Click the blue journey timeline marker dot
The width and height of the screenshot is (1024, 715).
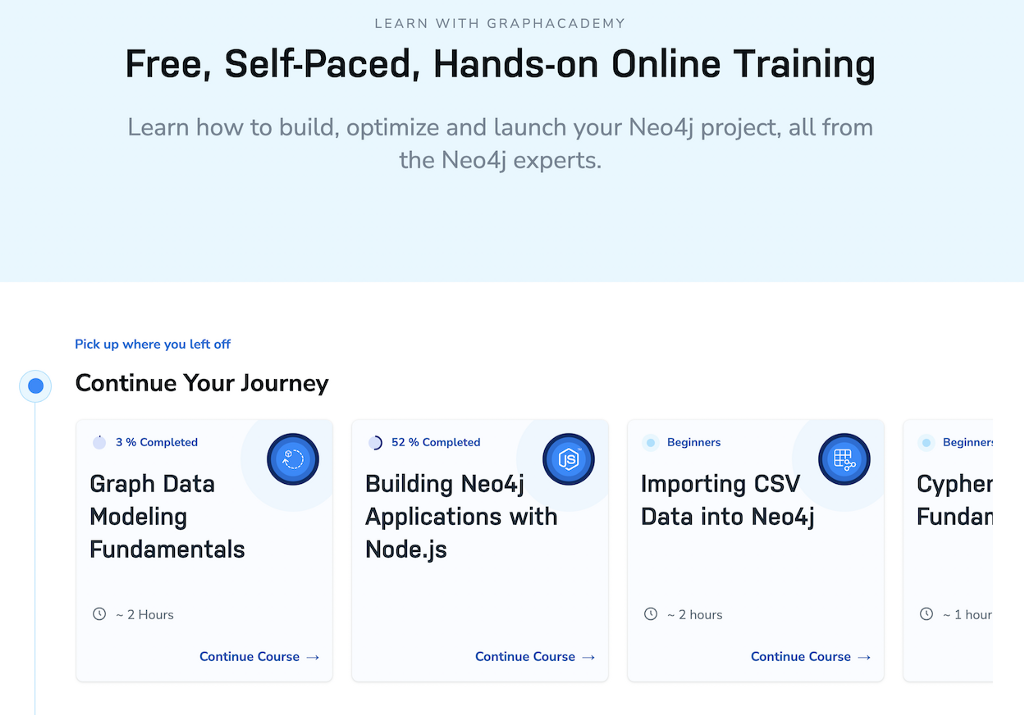pos(35,385)
